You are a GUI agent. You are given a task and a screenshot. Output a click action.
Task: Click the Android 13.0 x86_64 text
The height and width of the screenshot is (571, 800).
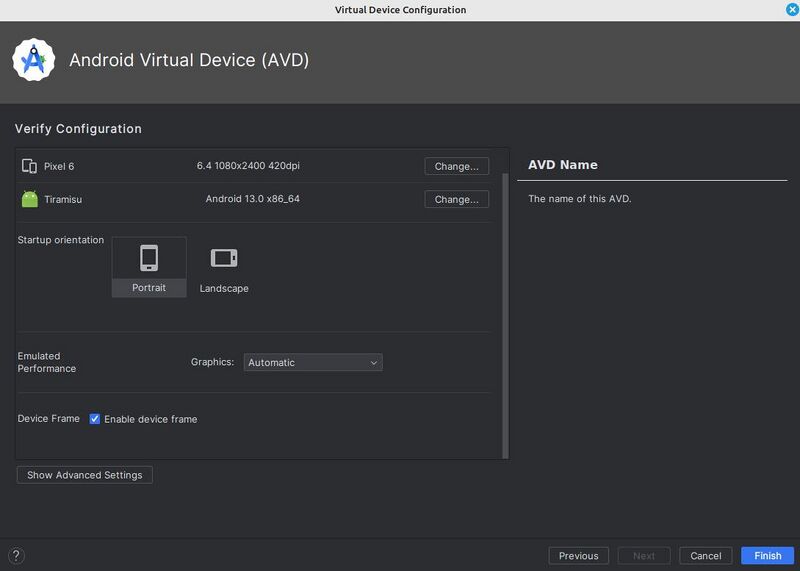[253, 199]
